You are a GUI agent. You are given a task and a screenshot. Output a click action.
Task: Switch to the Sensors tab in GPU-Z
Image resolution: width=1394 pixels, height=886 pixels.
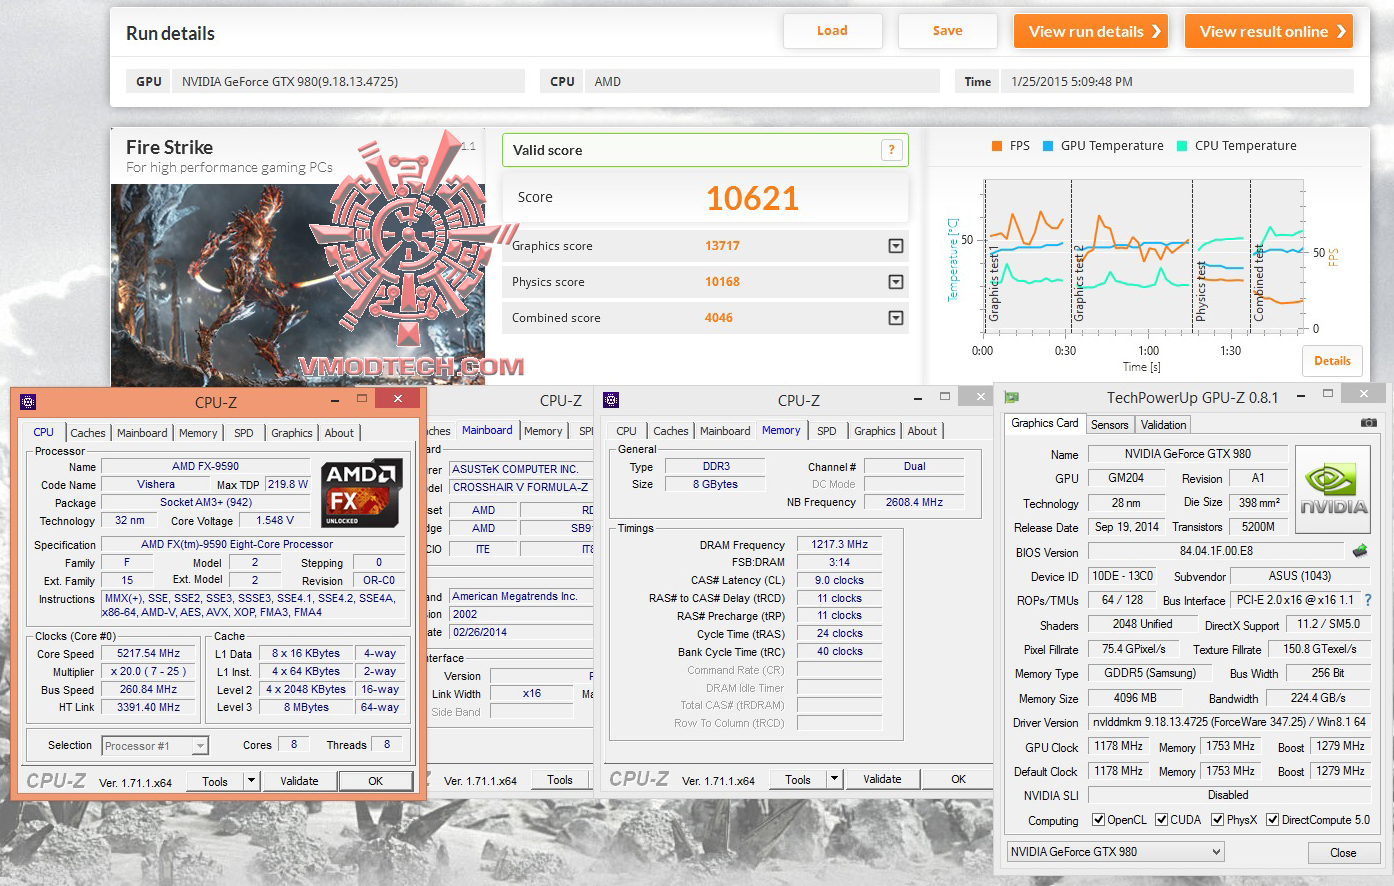point(1109,425)
